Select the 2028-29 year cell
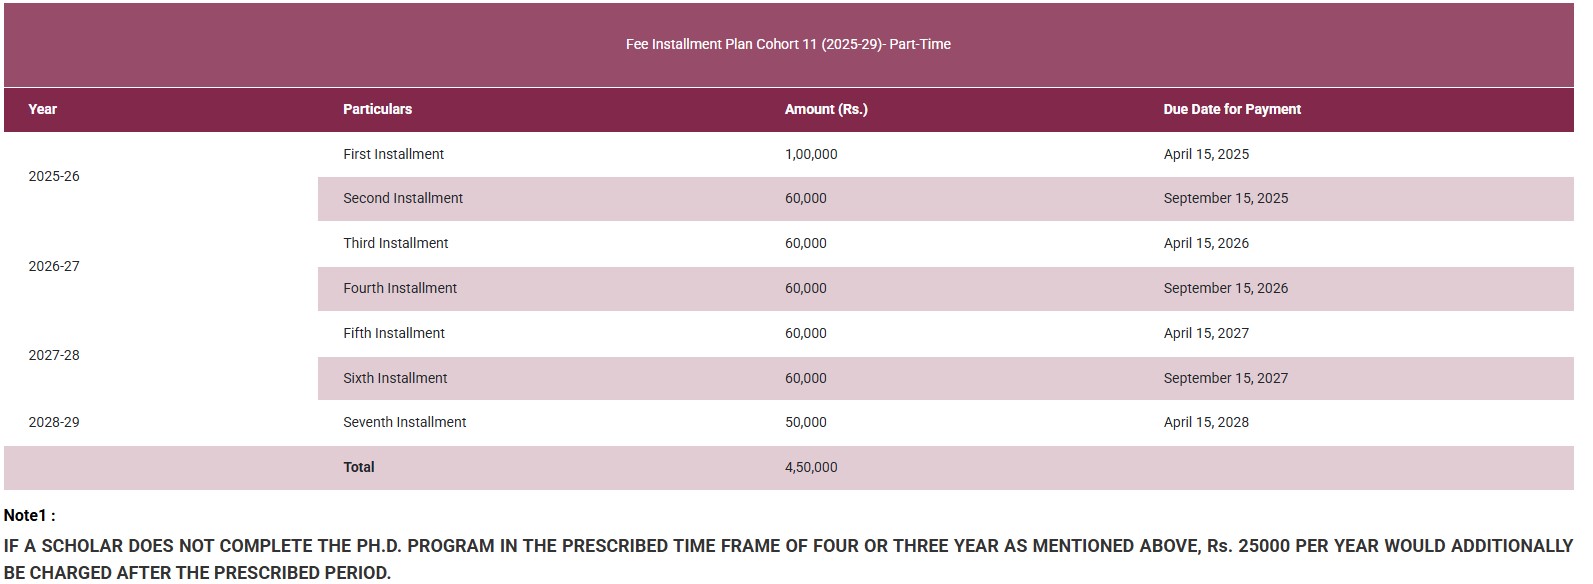Image resolution: width=1593 pixels, height=584 pixels. tap(54, 422)
